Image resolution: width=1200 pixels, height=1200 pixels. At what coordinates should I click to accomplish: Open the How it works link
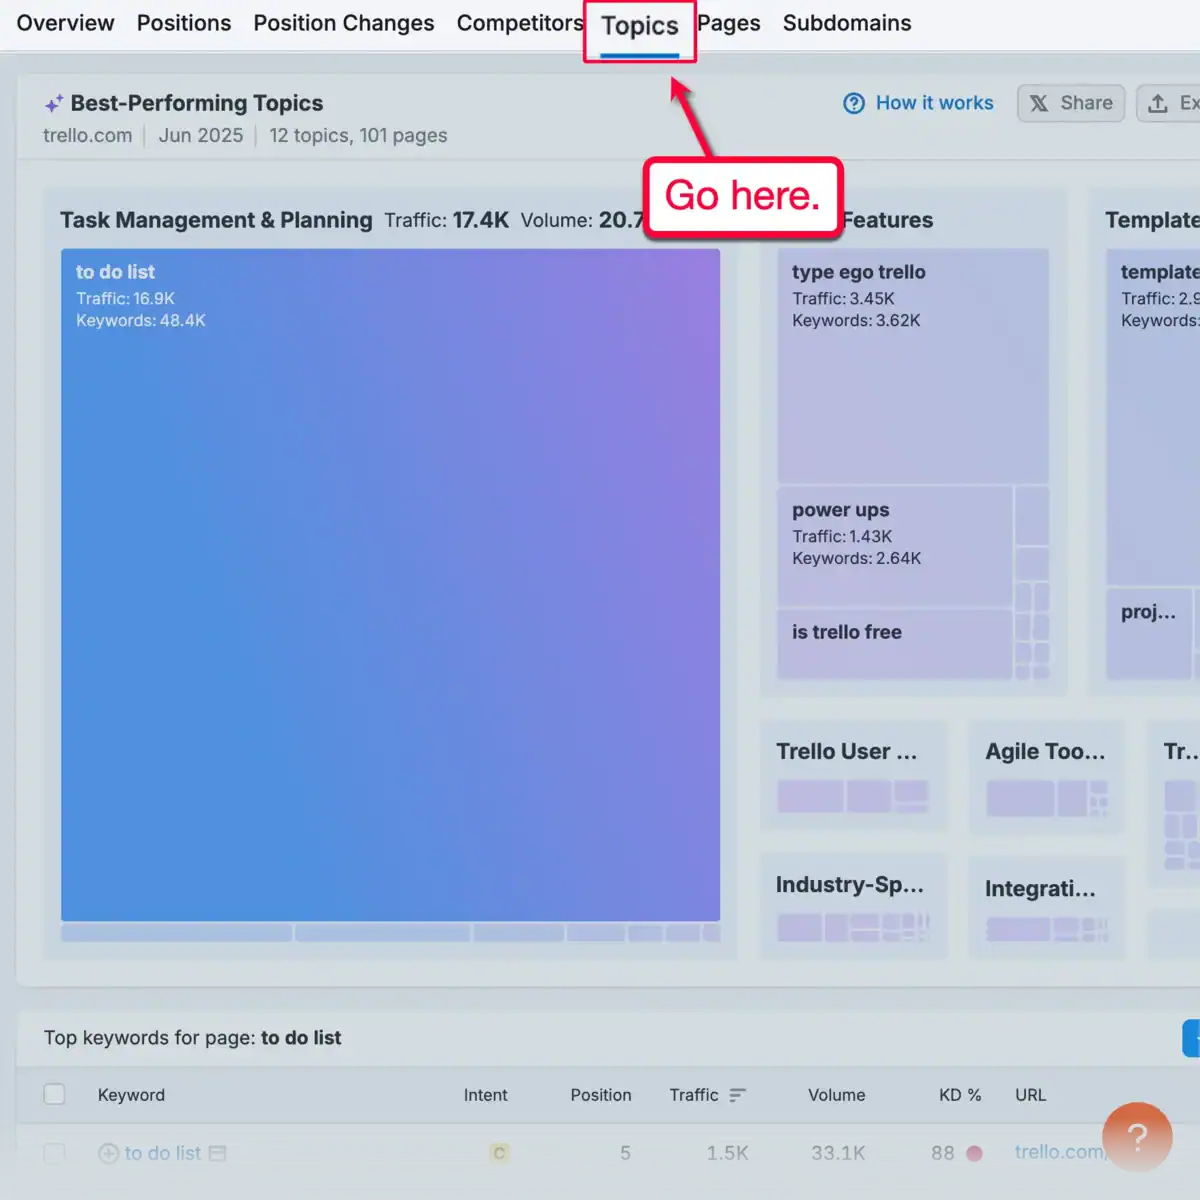click(x=934, y=103)
